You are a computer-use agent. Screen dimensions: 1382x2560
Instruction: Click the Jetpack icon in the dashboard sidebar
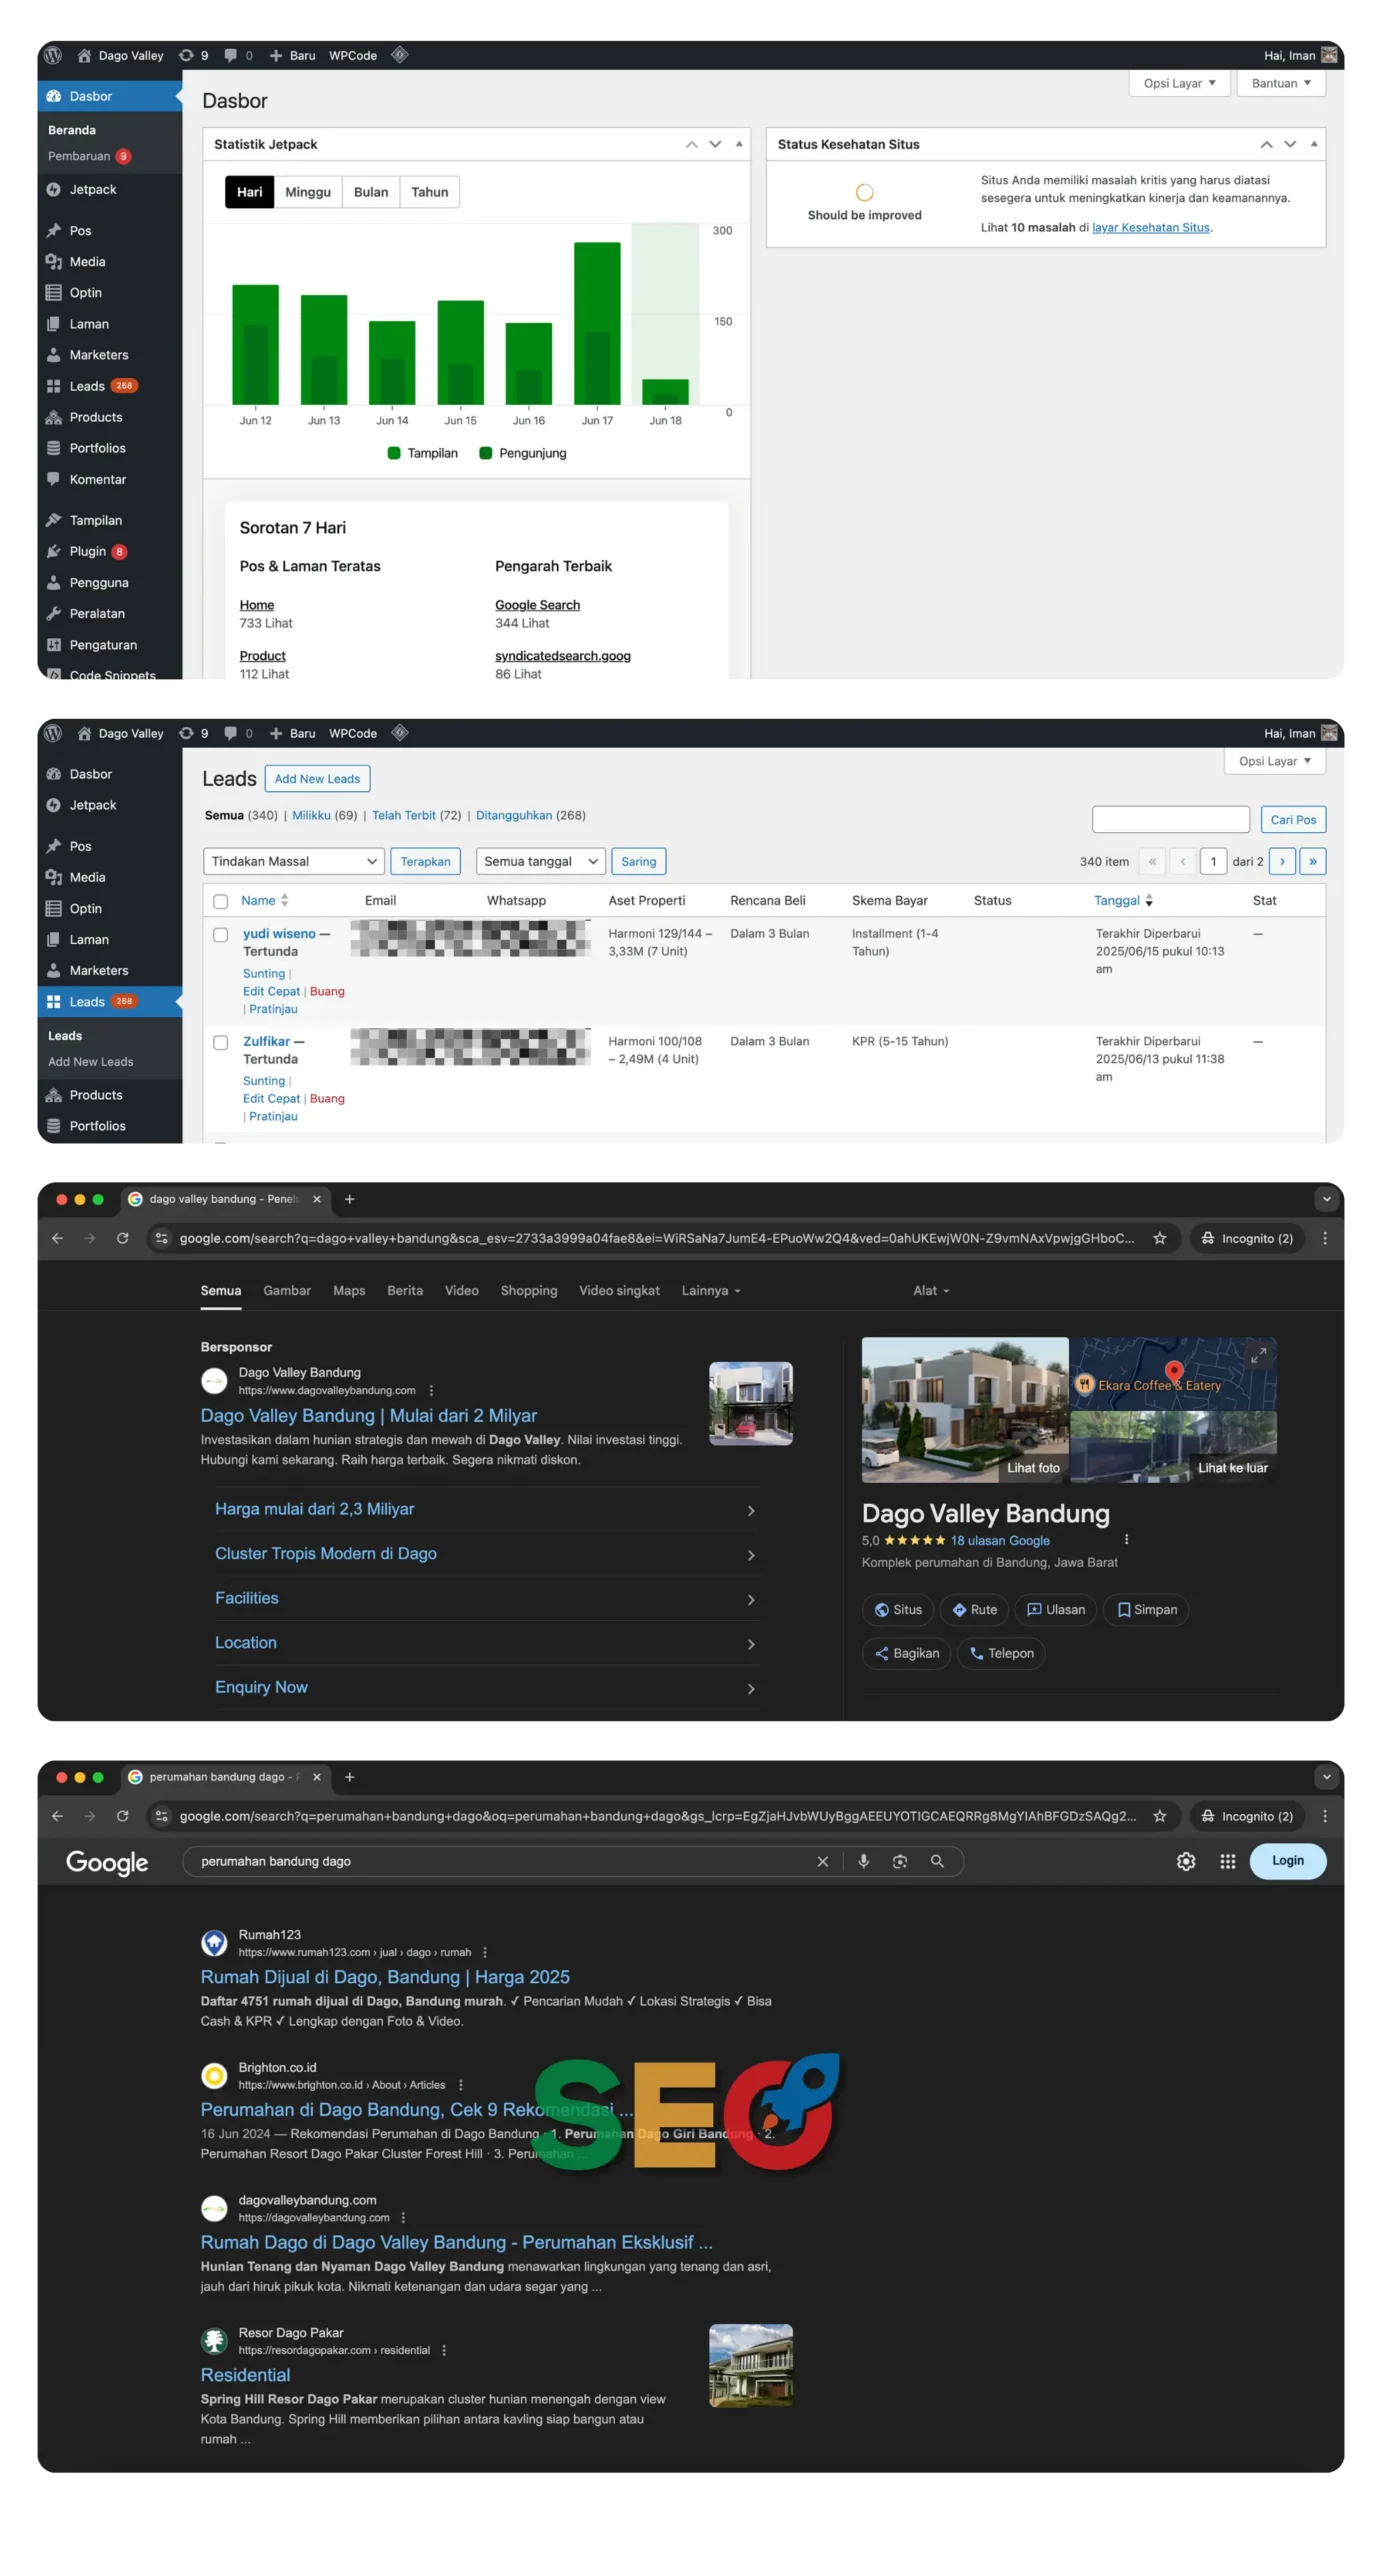click(x=54, y=190)
